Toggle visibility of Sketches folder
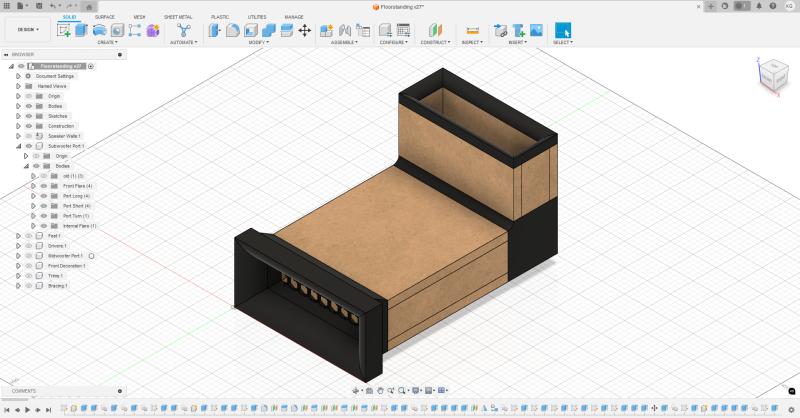This screenshot has height=418, width=800. [x=29, y=116]
